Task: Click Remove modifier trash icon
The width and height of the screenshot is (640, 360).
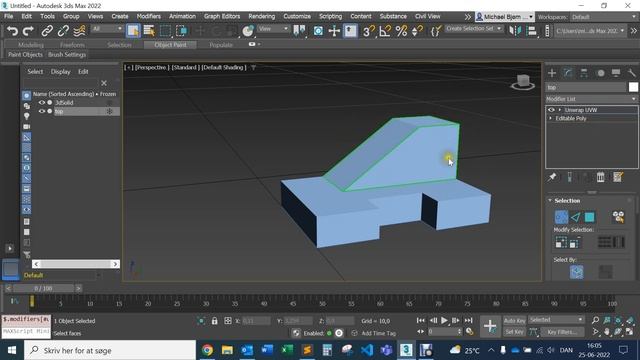Action: point(600,177)
